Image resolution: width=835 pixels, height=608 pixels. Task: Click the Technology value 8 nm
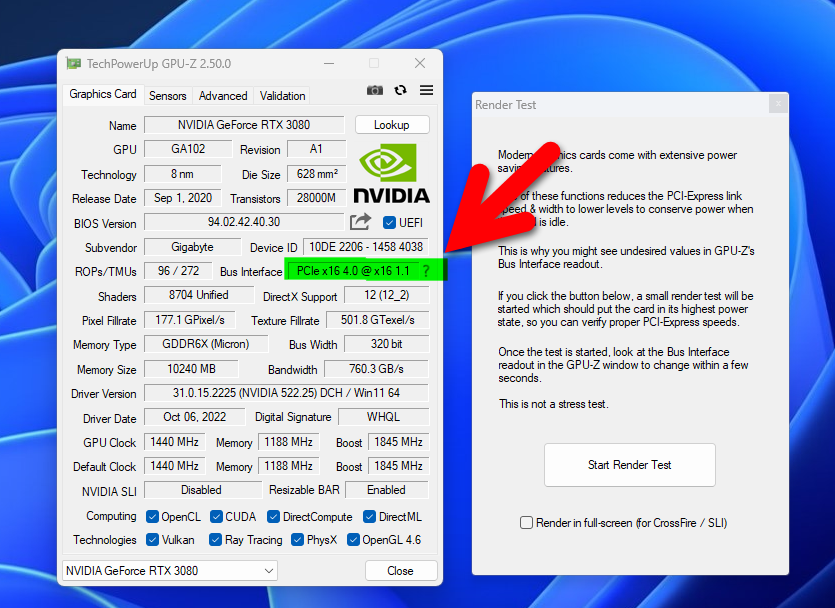point(183,174)
